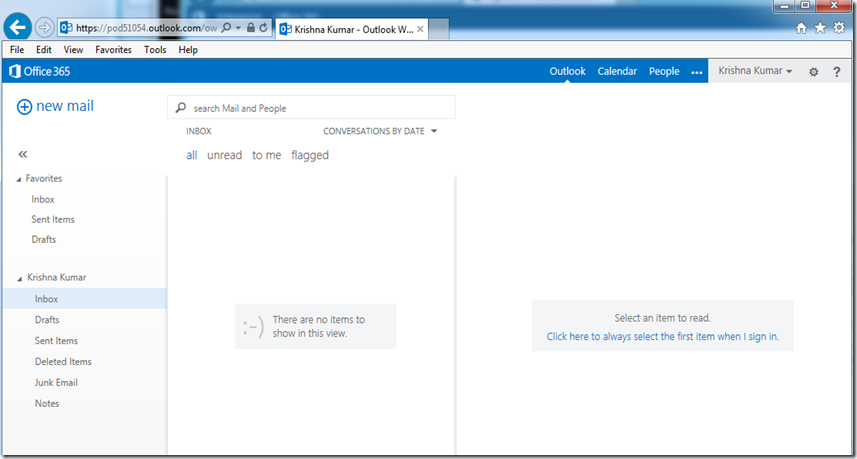Click the search magnifier in address bar
Image resolution: width=857 pixels, height=459 pixels.
[x=226, y=27]
